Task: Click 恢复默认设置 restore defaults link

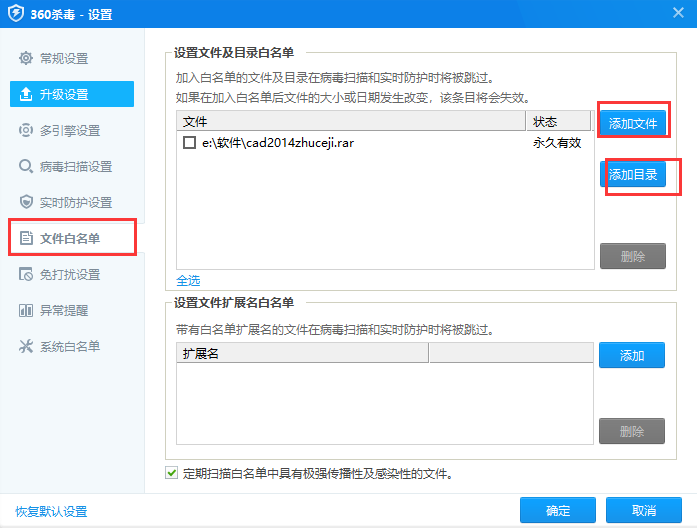Action: (x=51, y=511)
